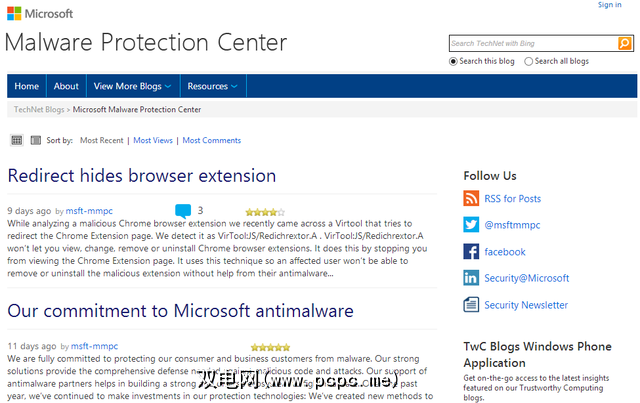The width and height of the screenshot is (640, 403).
Task: Click the search magnifier icon
Action: [625, 44]
